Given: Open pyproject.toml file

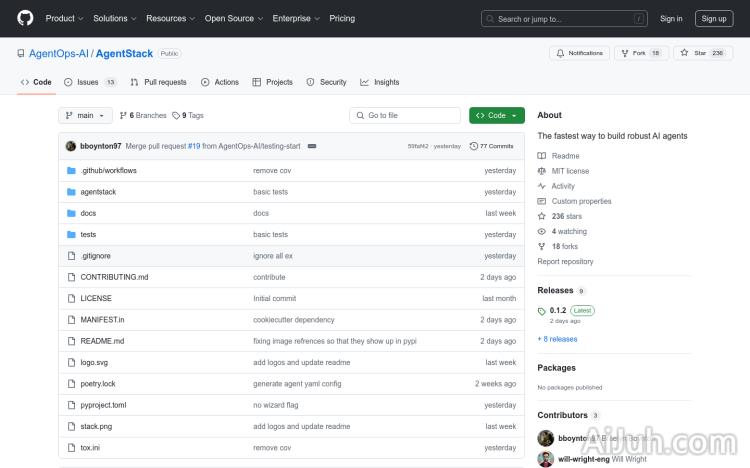Looking at the screenshot, I should point(103,405).
